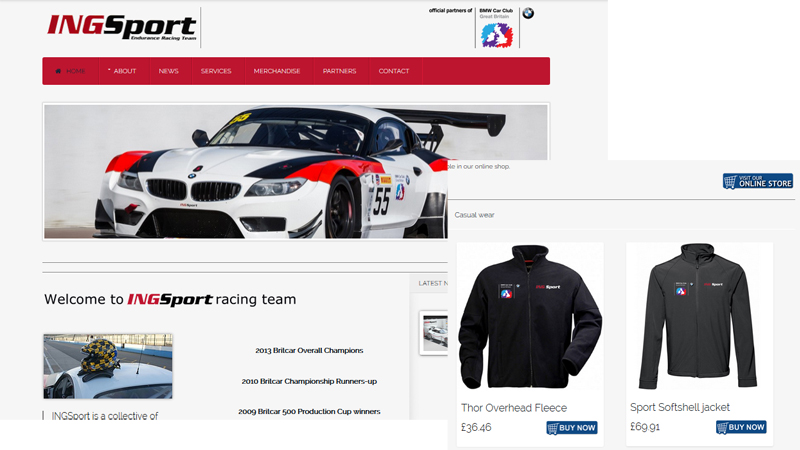Click the official partners of label
800x450 pixels.
pos(451,10)
